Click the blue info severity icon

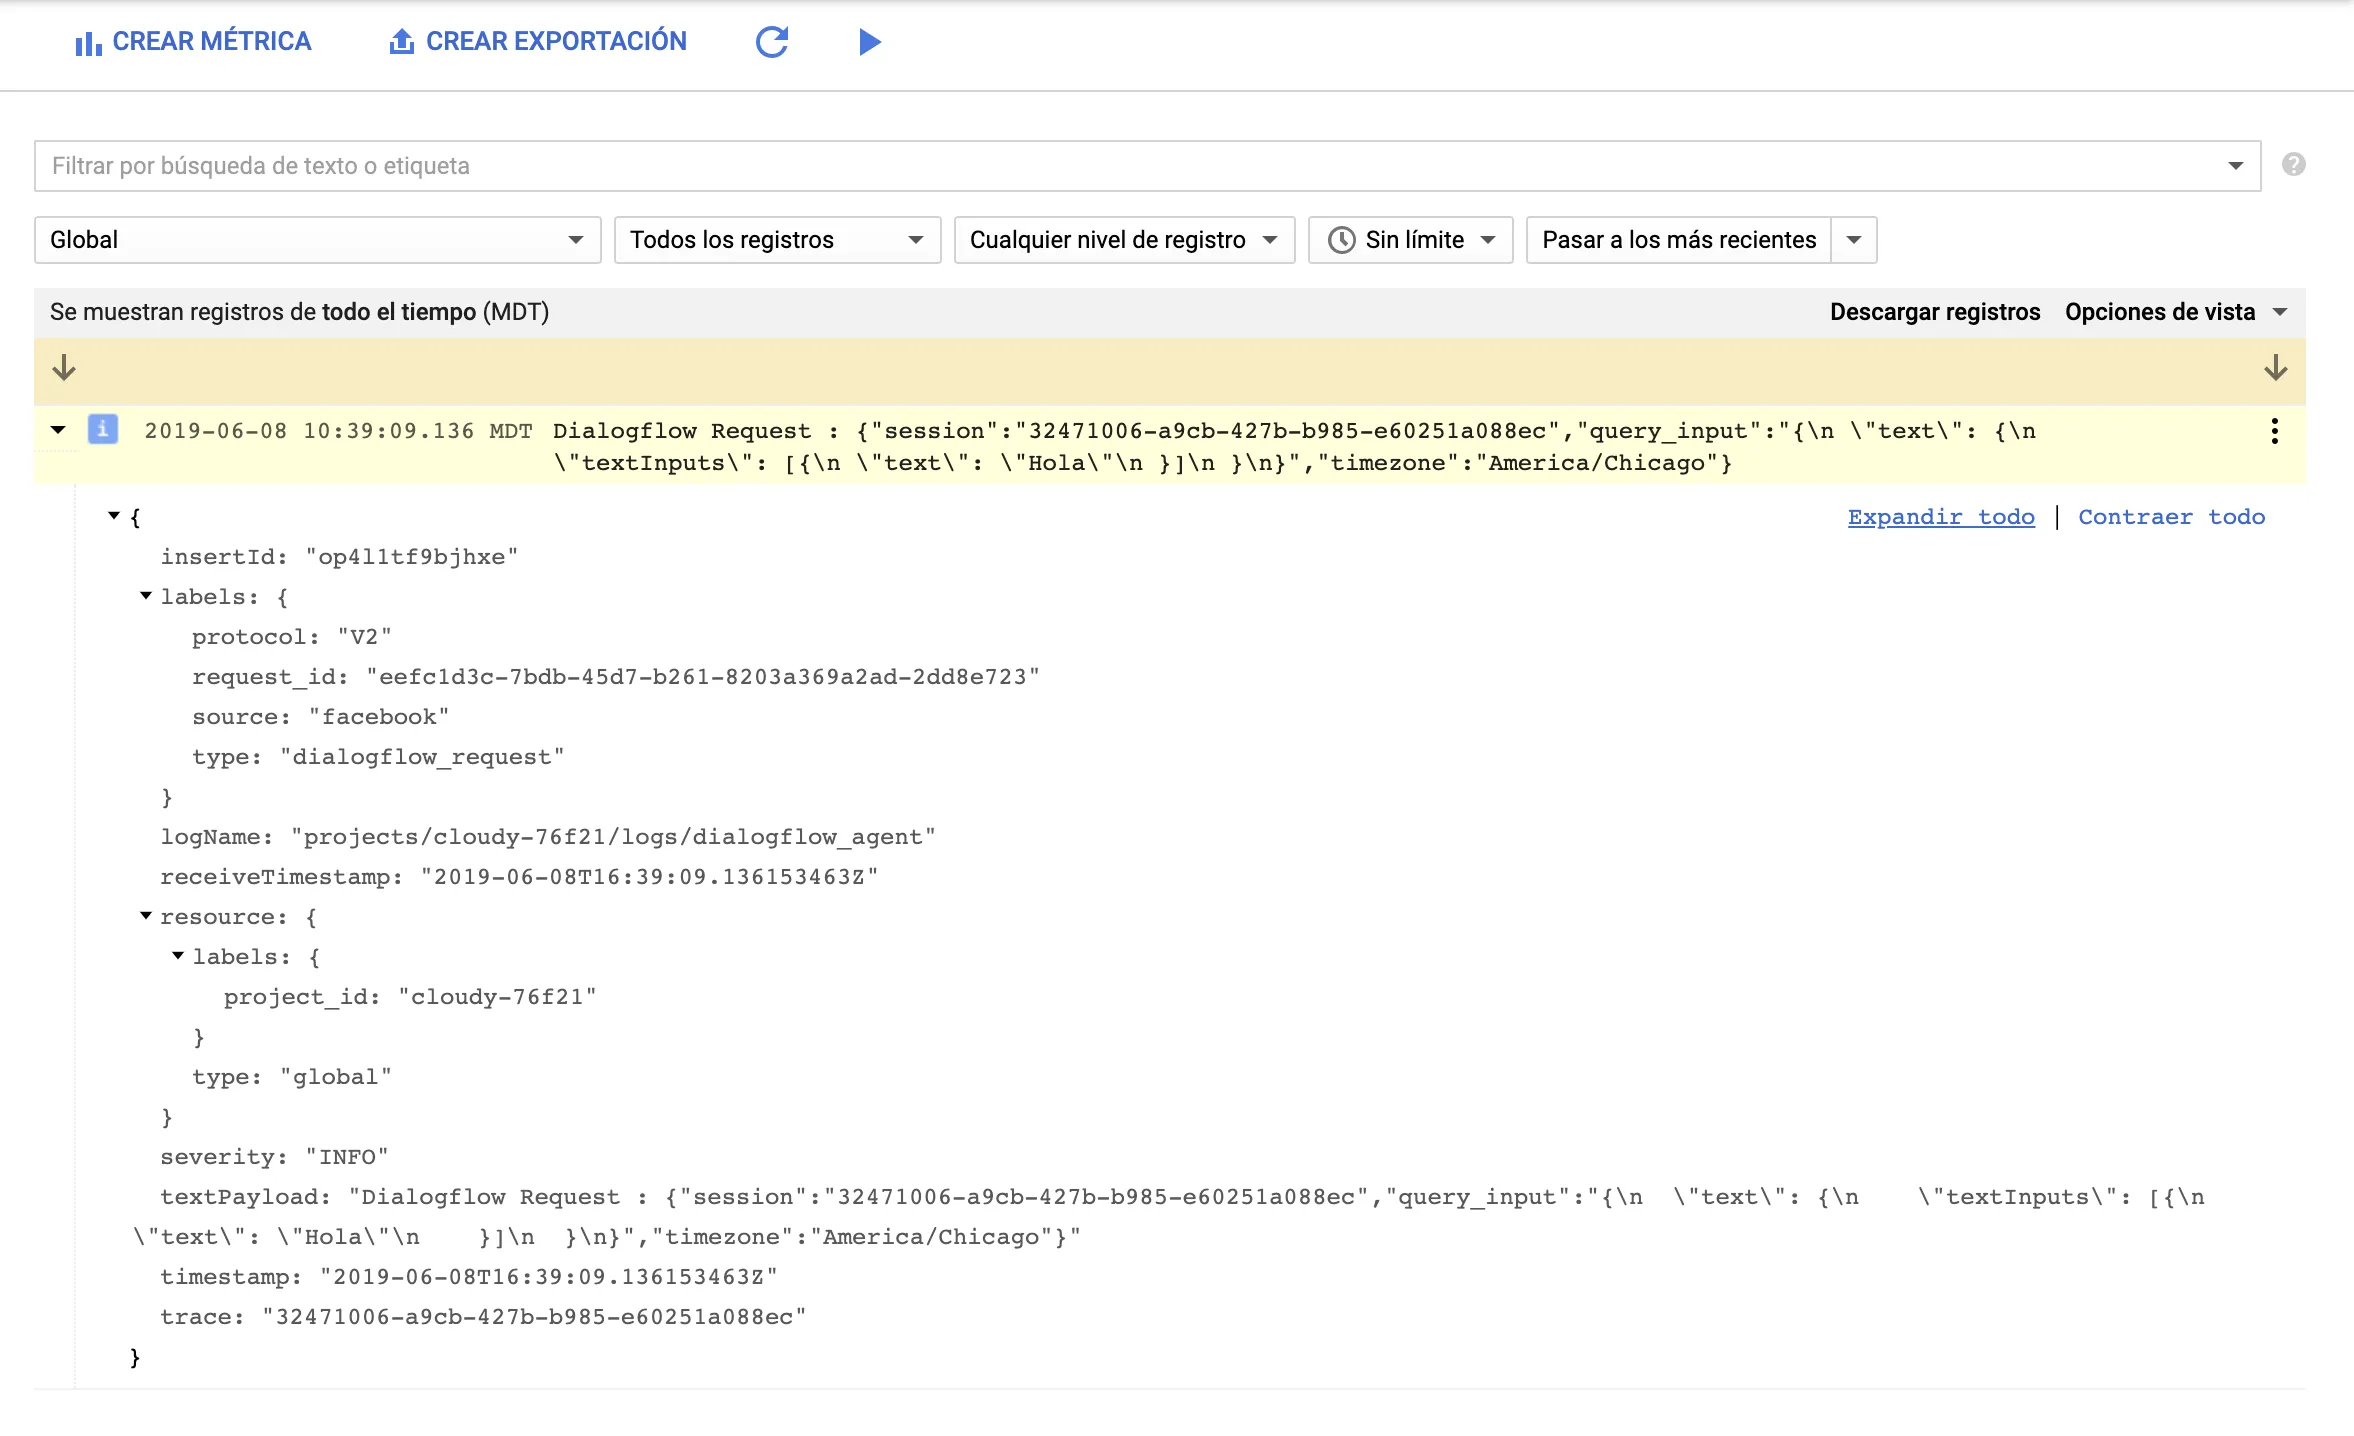102,430
